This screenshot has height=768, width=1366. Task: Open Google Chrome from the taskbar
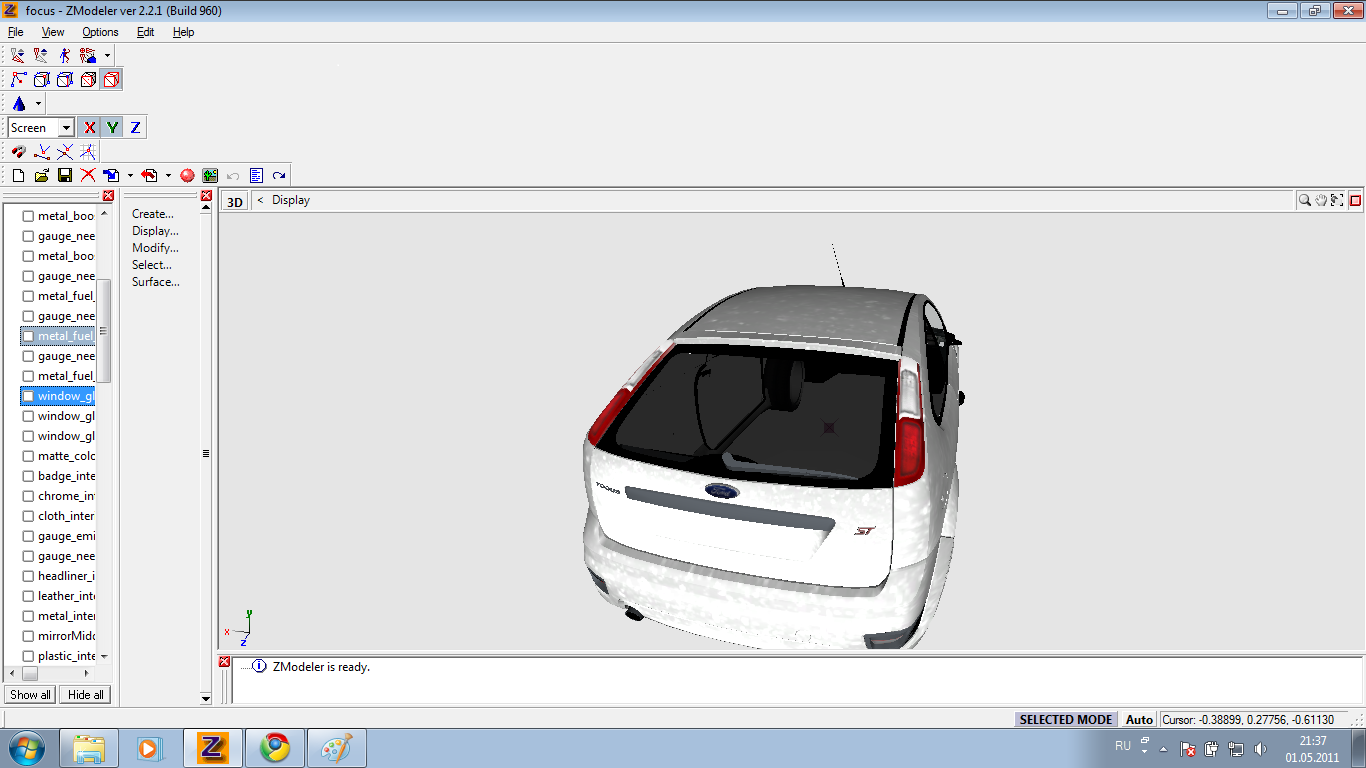[x=275, y=748]
